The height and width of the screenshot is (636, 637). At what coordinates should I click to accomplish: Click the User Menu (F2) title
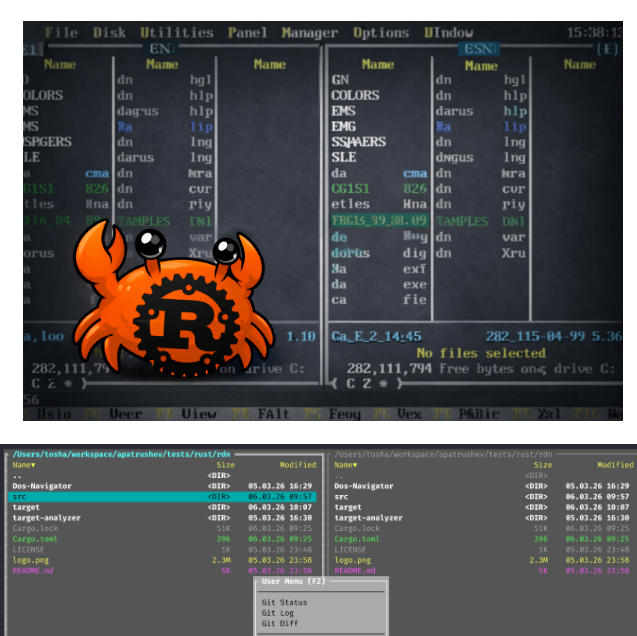[293, 581]
